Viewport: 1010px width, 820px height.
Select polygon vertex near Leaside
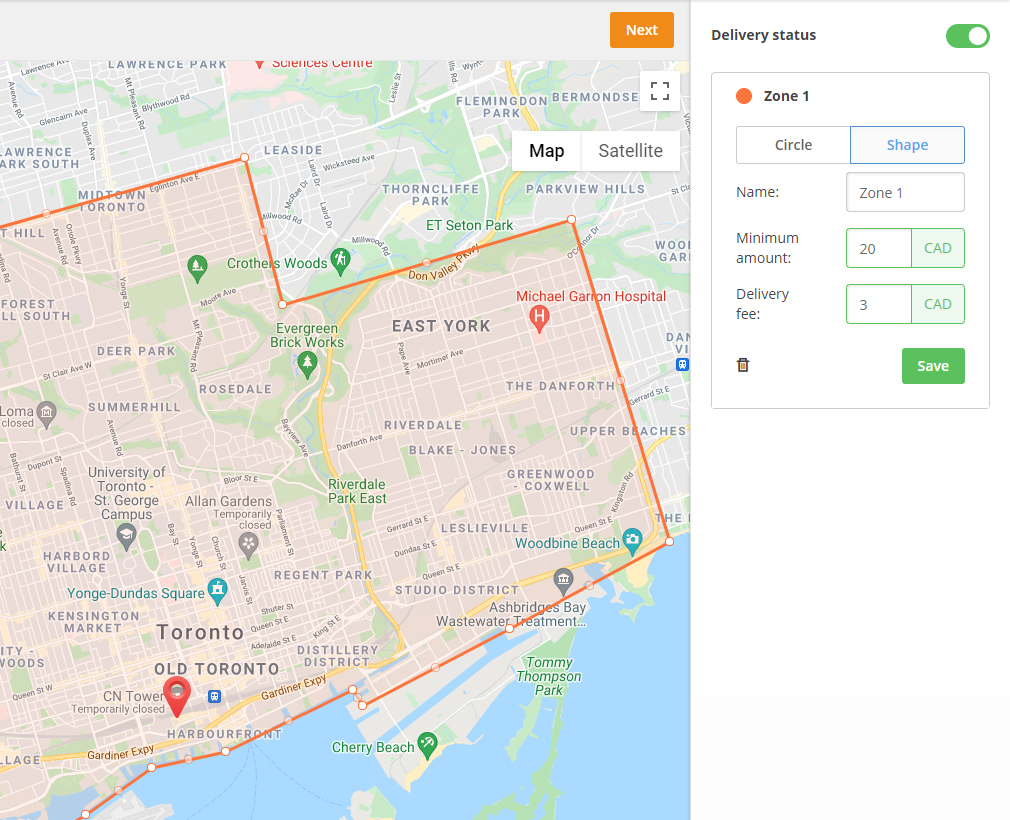[244, 157]
